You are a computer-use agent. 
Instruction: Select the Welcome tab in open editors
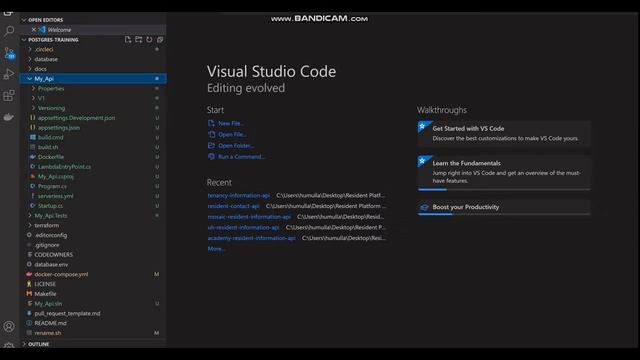tap(93, 30)
